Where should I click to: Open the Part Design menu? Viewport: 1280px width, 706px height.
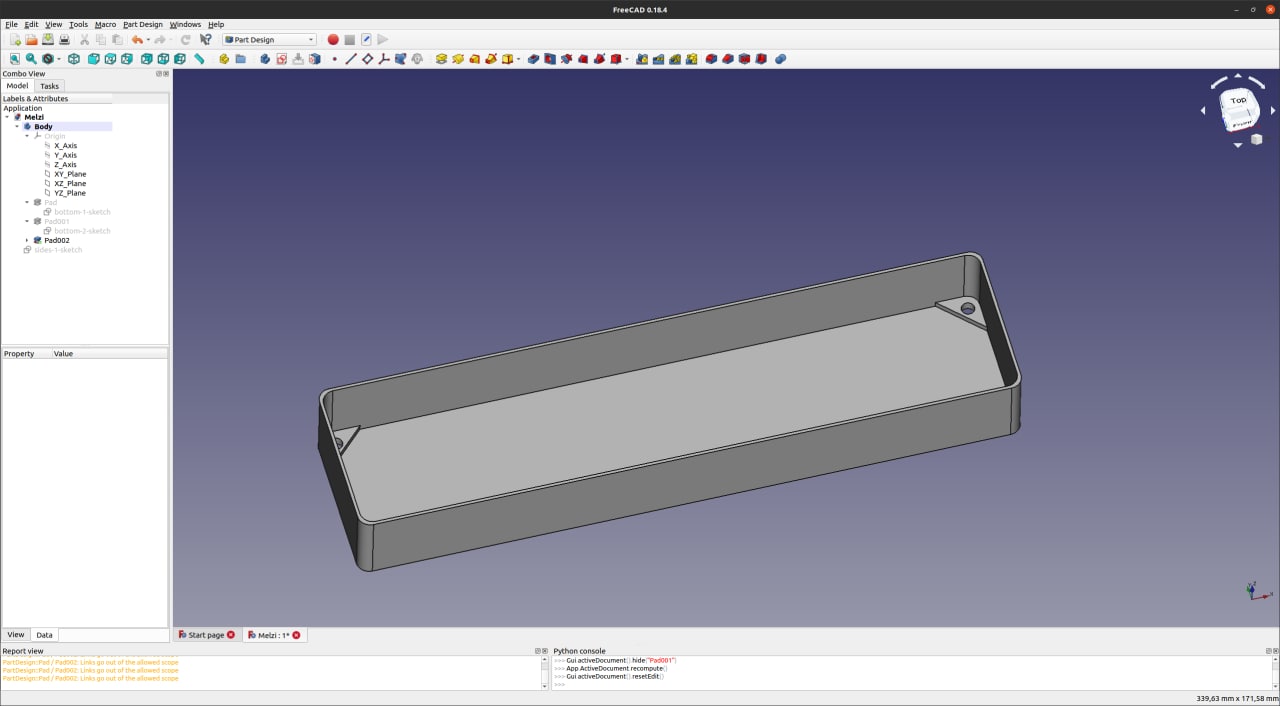click(143, 24)
